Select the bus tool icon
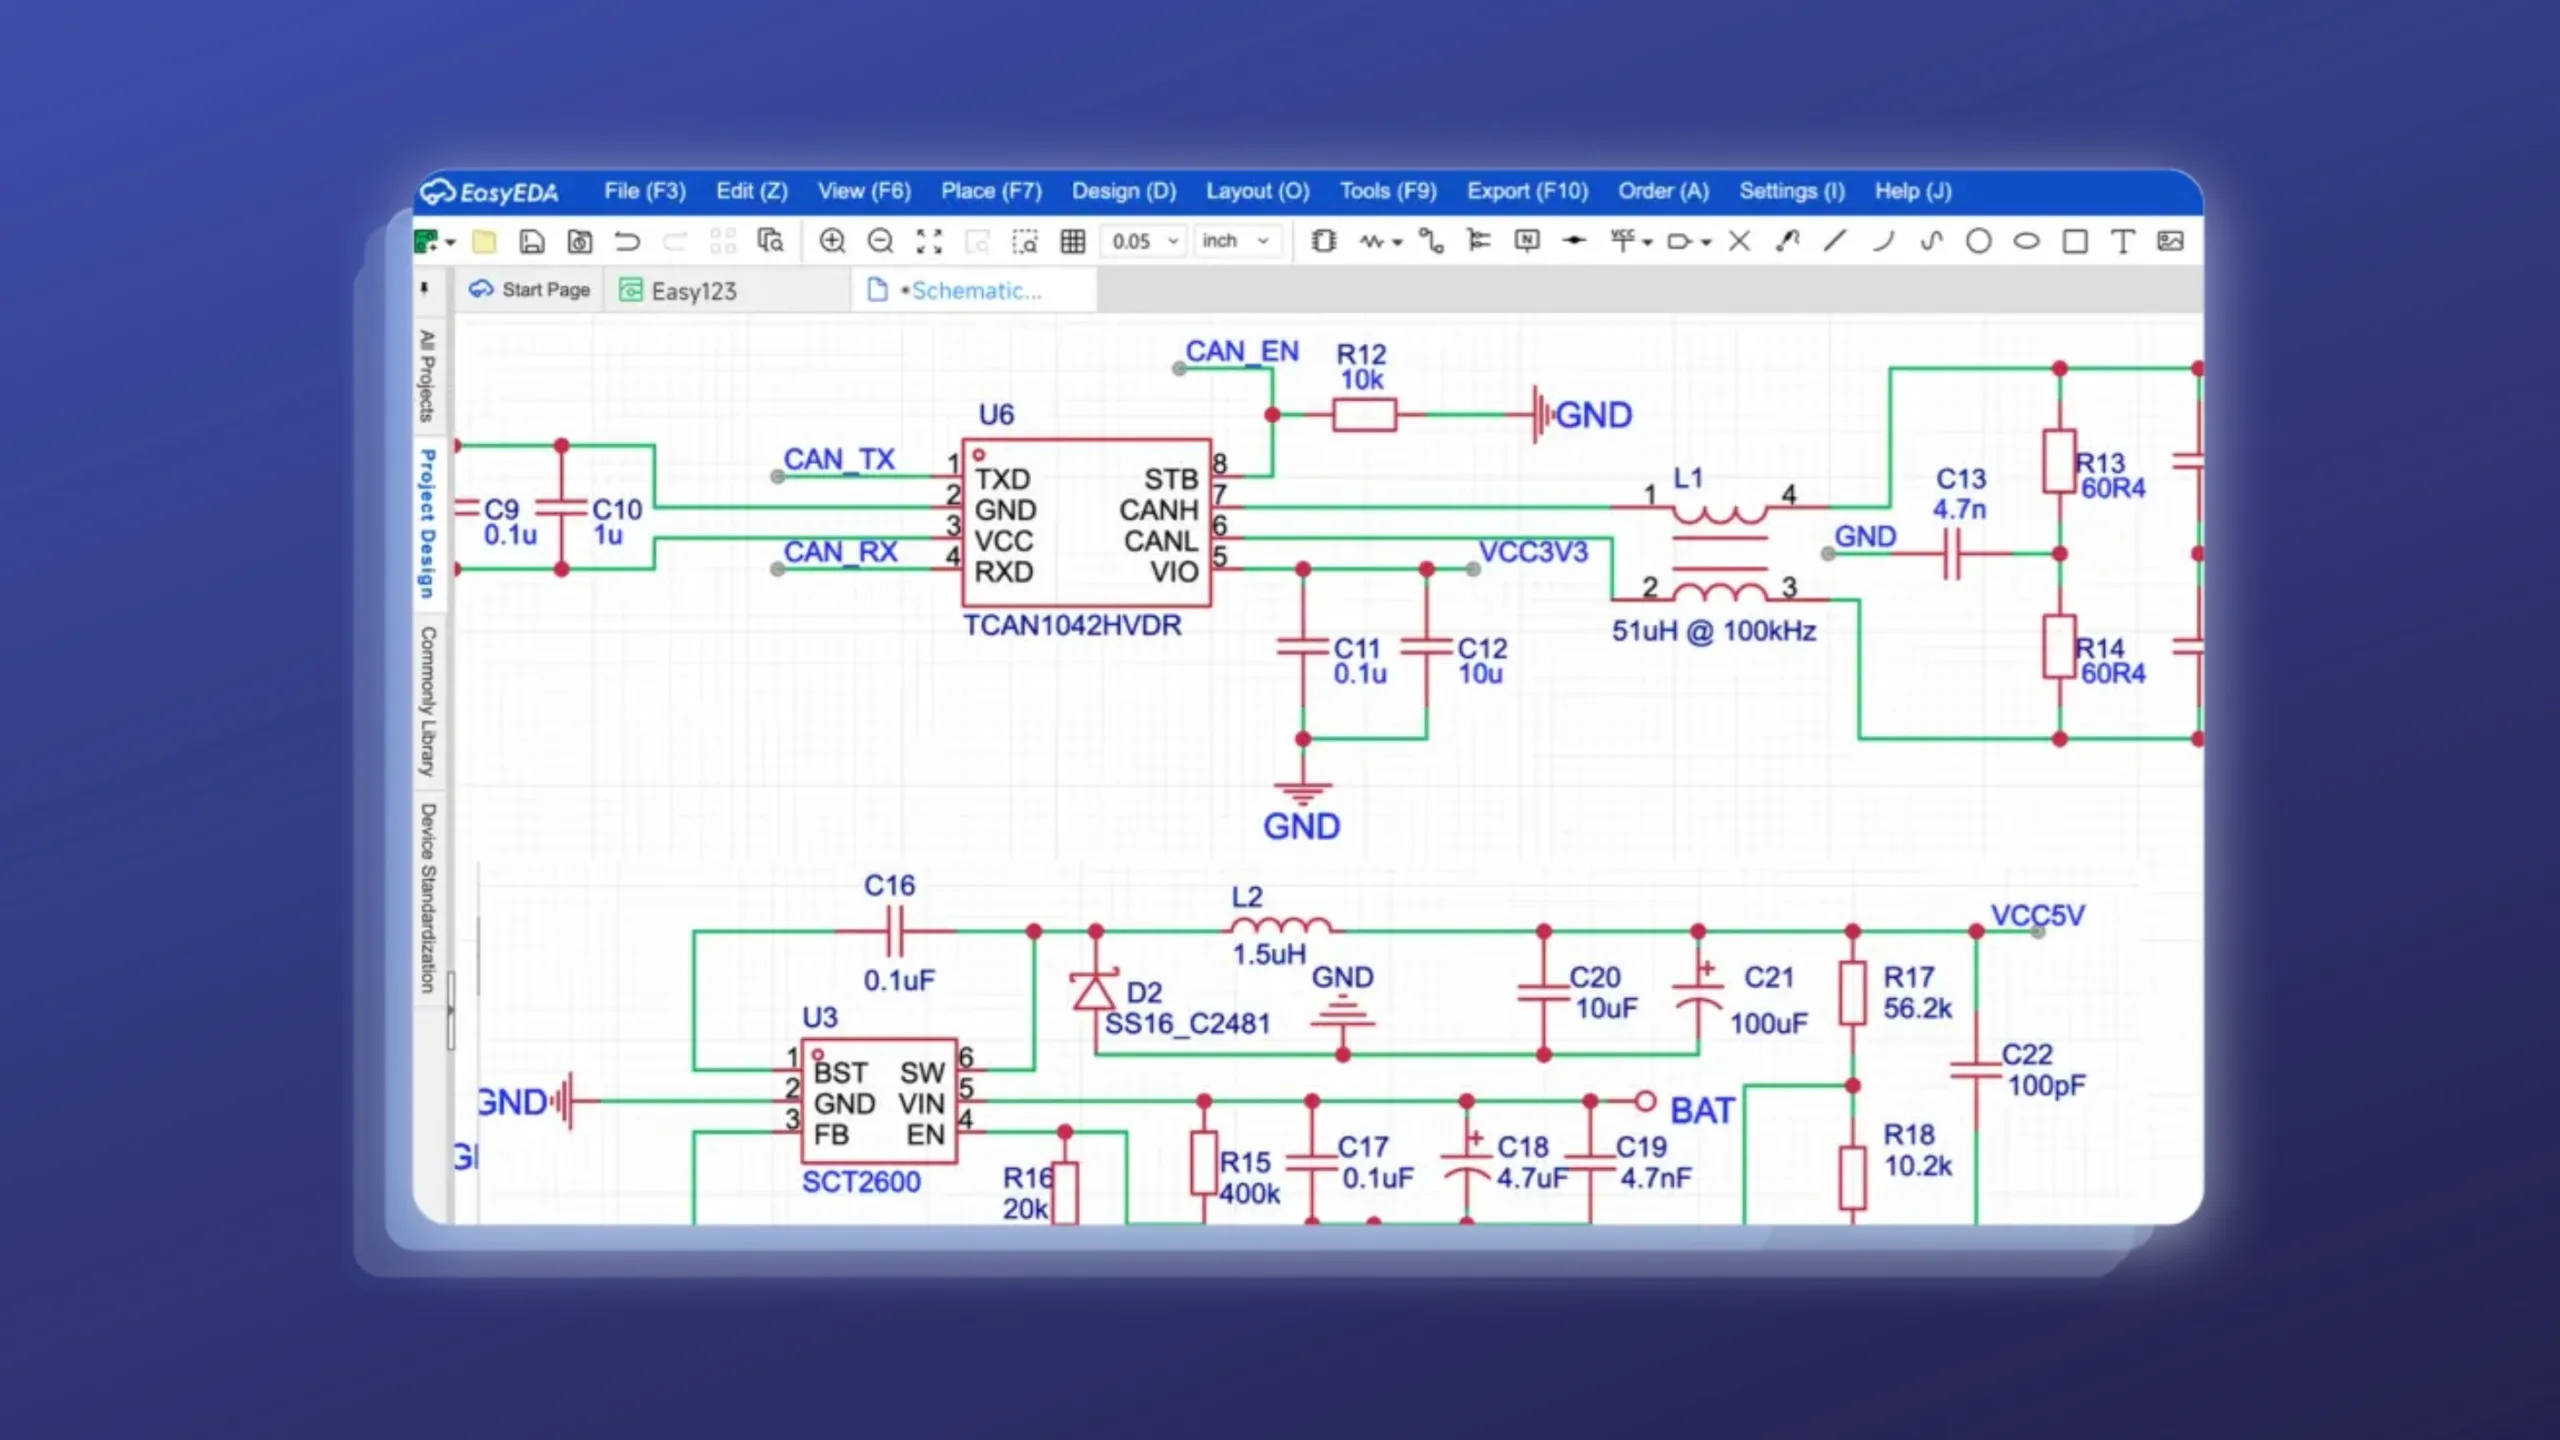Image resolution: width=2560 pixels, height=1440 pixels. pos(1478,241)
